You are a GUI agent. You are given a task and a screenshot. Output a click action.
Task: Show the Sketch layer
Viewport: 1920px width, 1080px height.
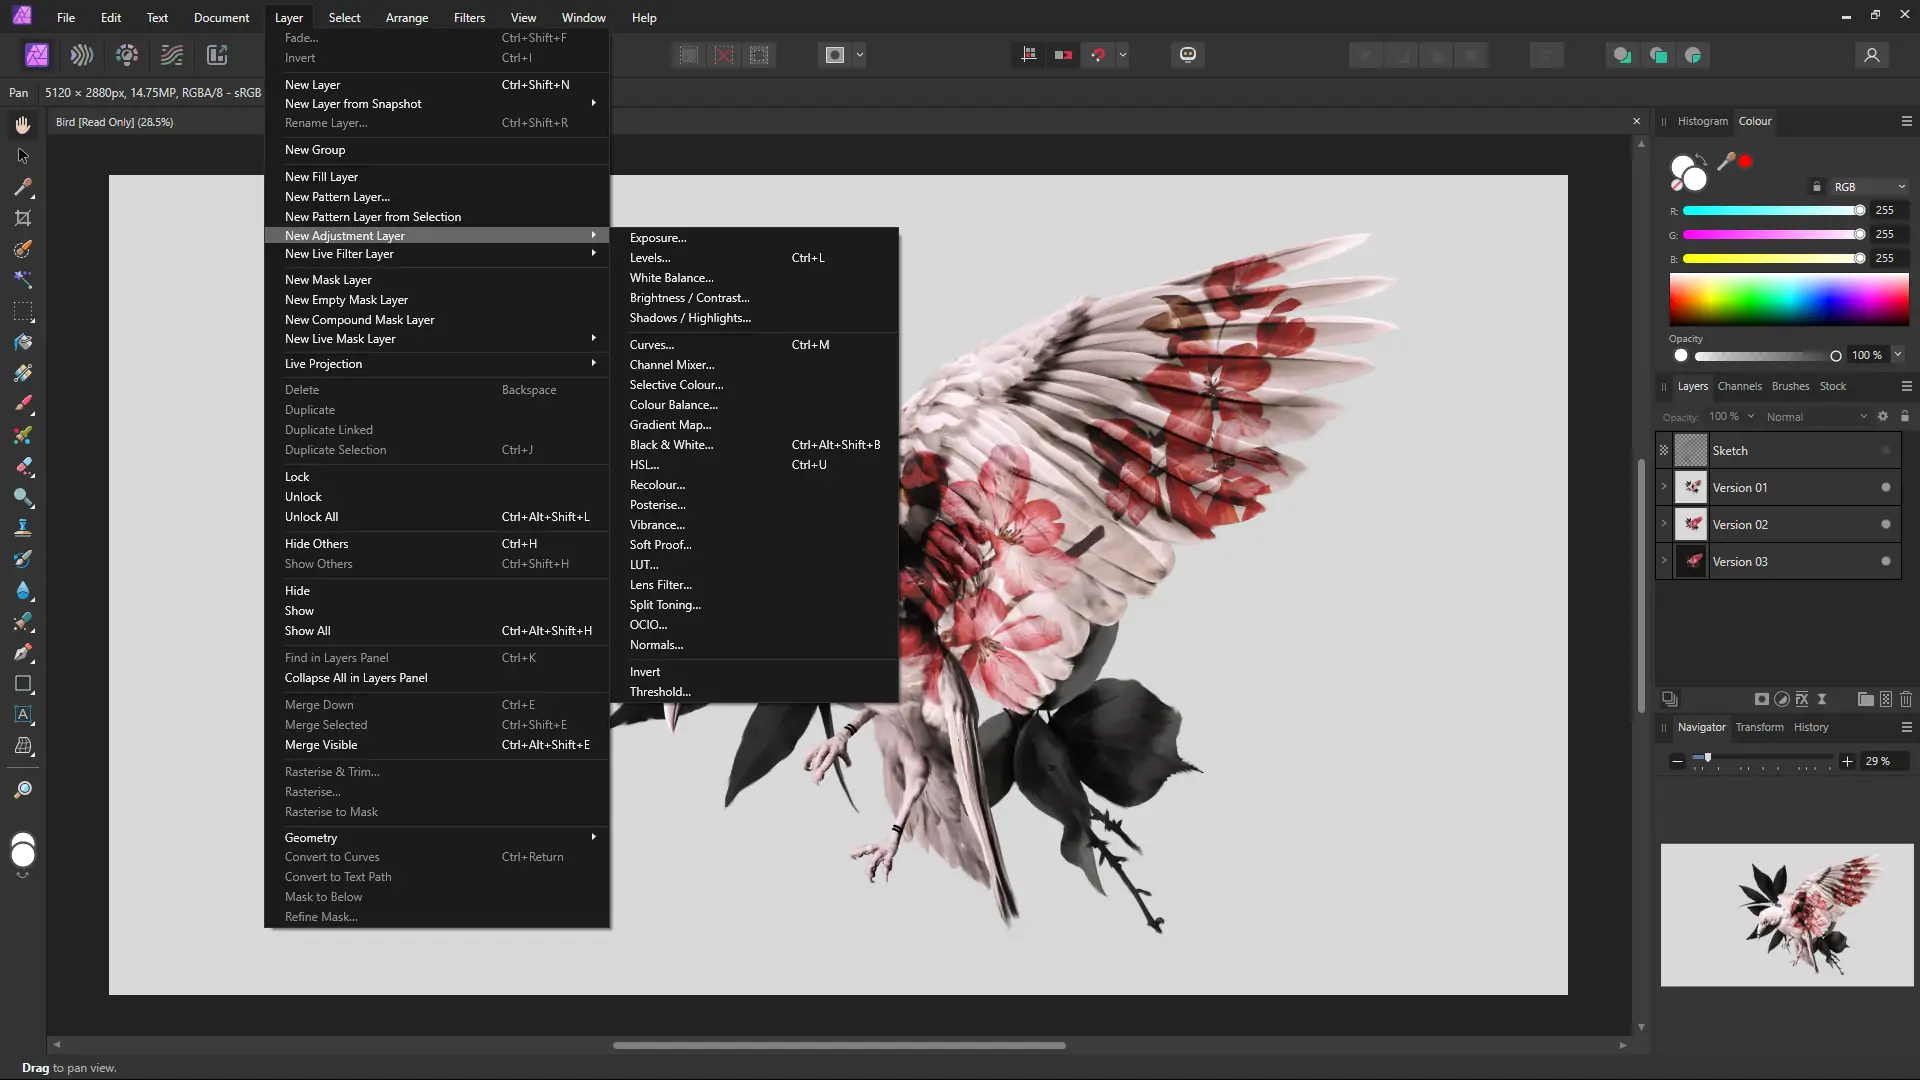(x=1886, y=451)
